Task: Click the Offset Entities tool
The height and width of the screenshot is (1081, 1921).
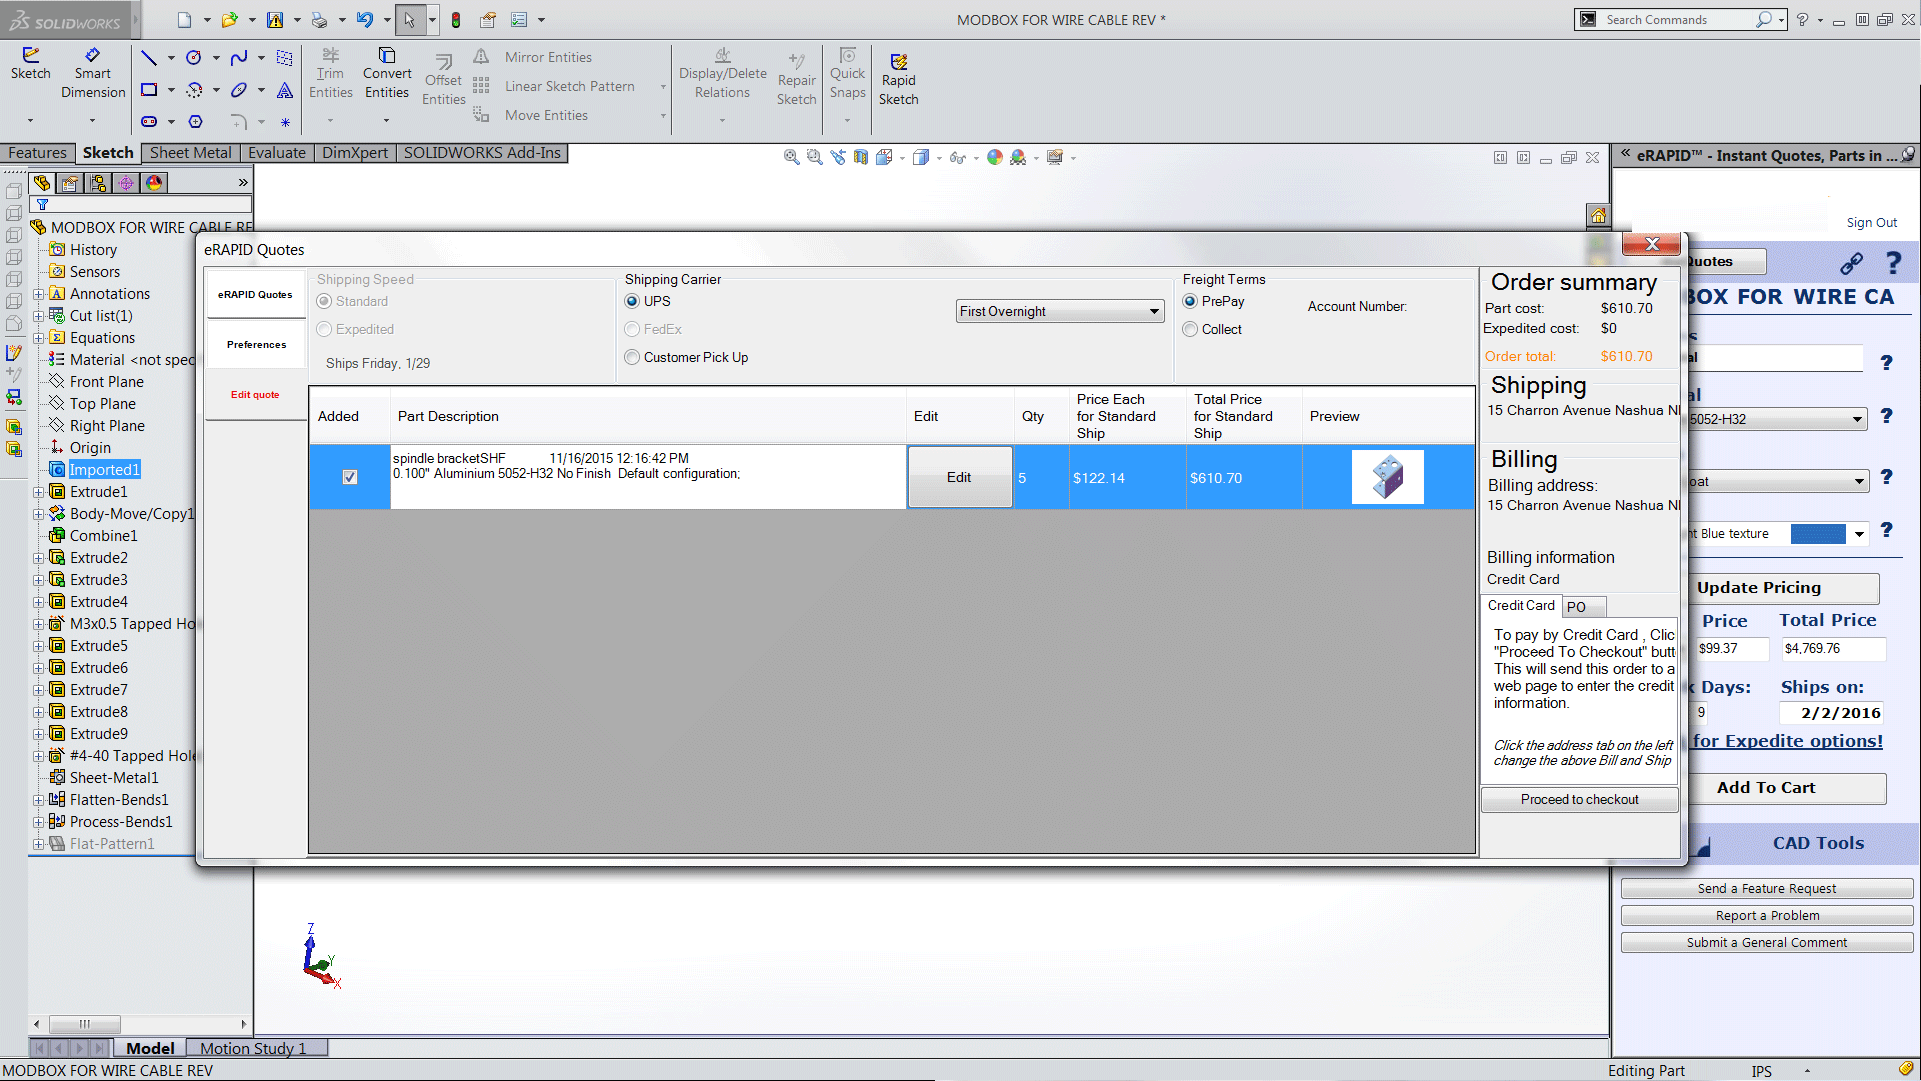Action: coord(443,80)
